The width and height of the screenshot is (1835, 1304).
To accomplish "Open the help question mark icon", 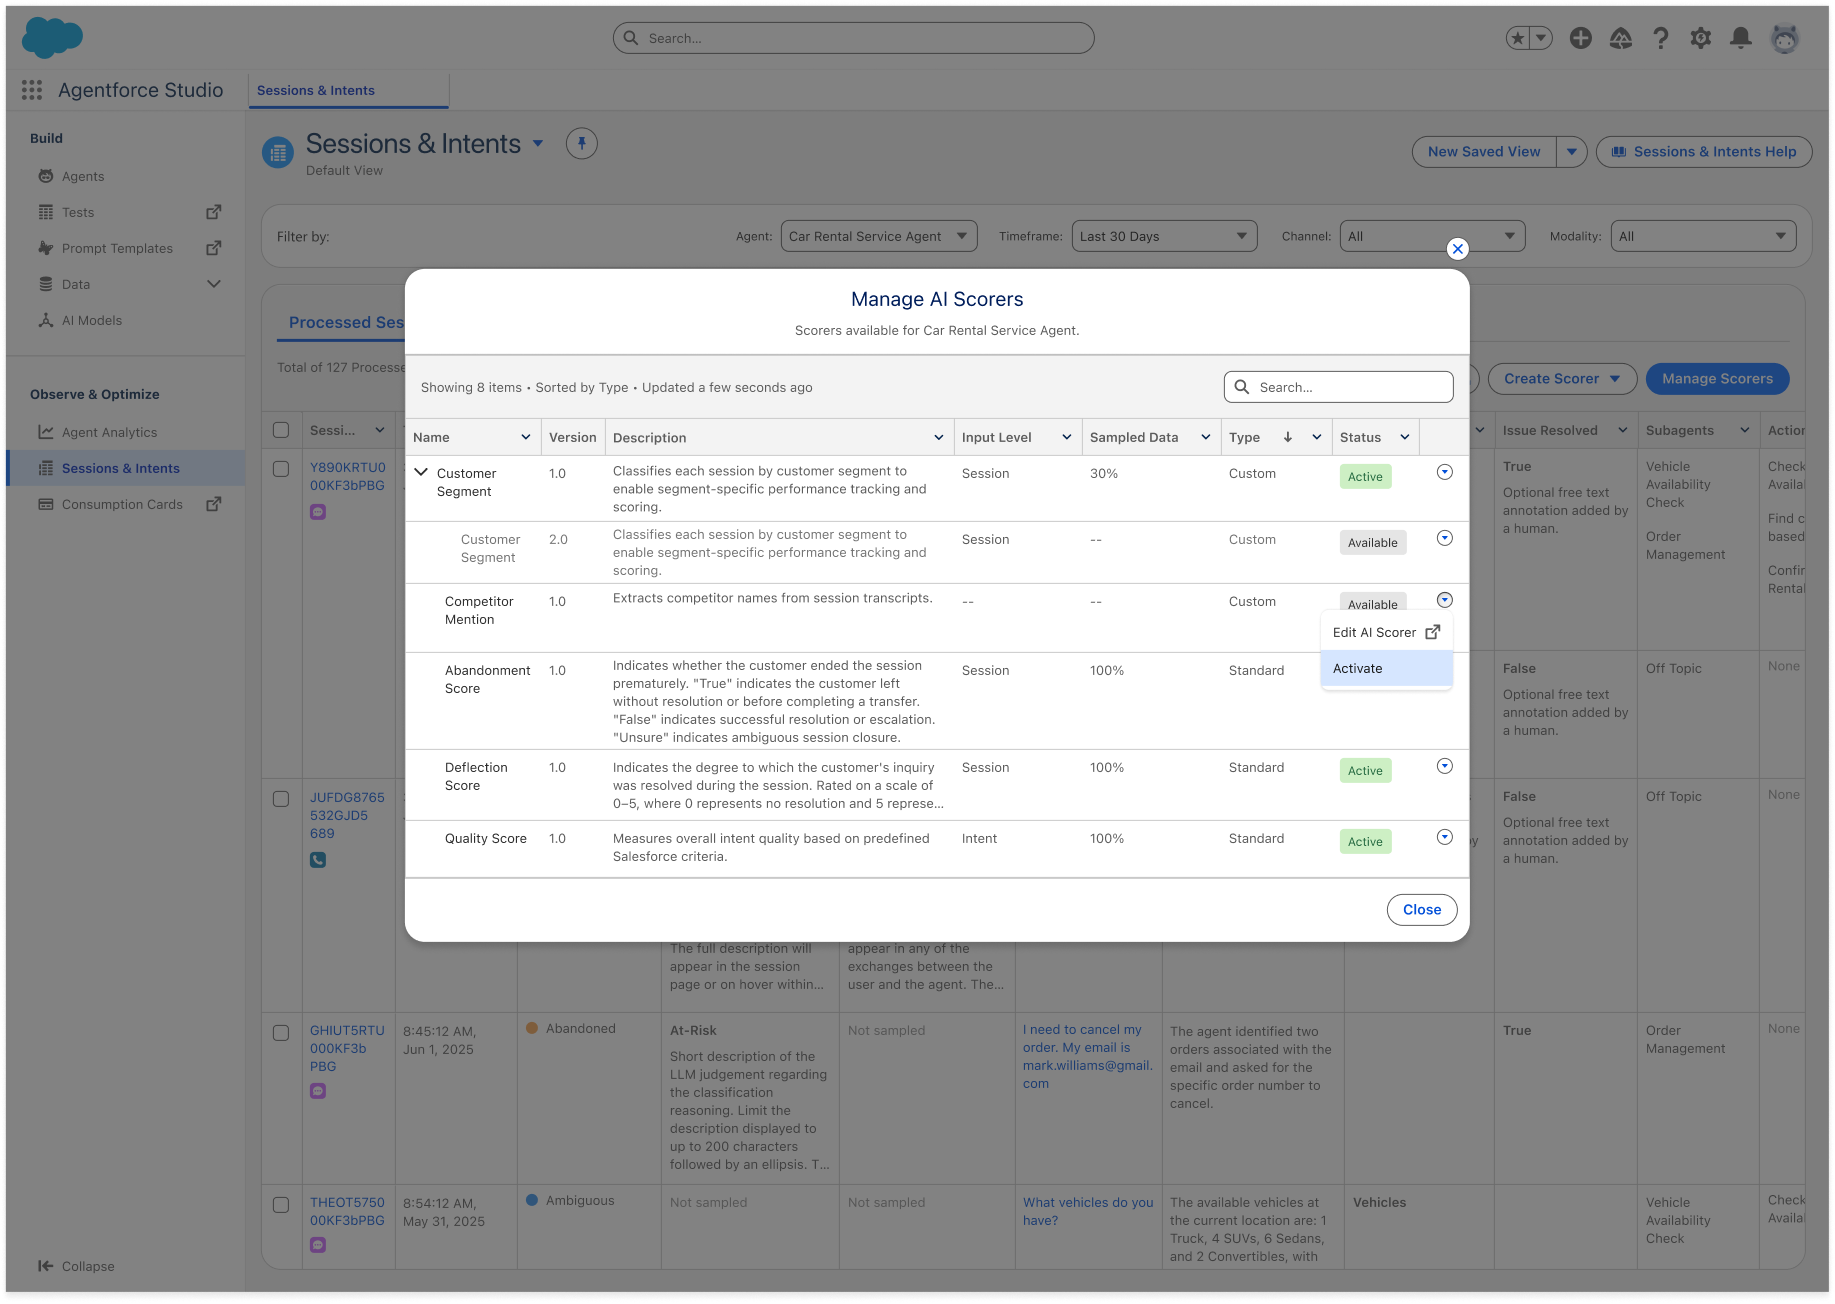I will [1661, 38].
